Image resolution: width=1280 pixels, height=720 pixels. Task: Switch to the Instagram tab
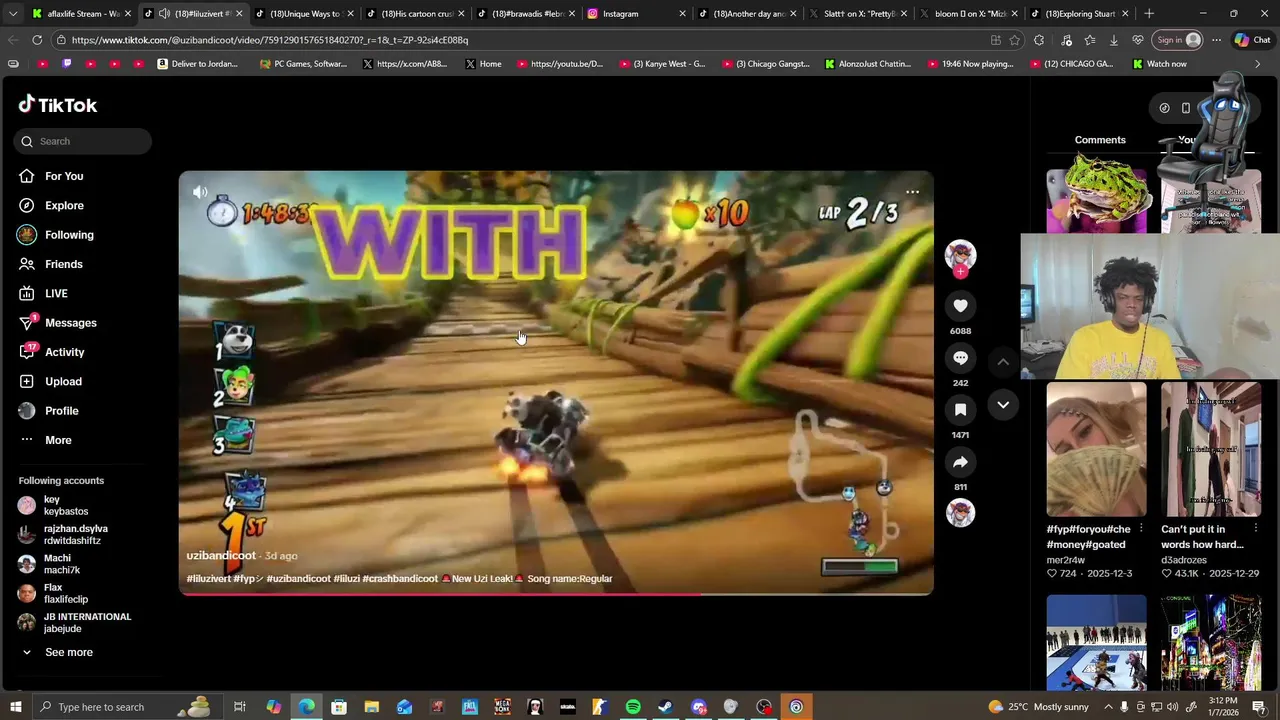[636, 14]
